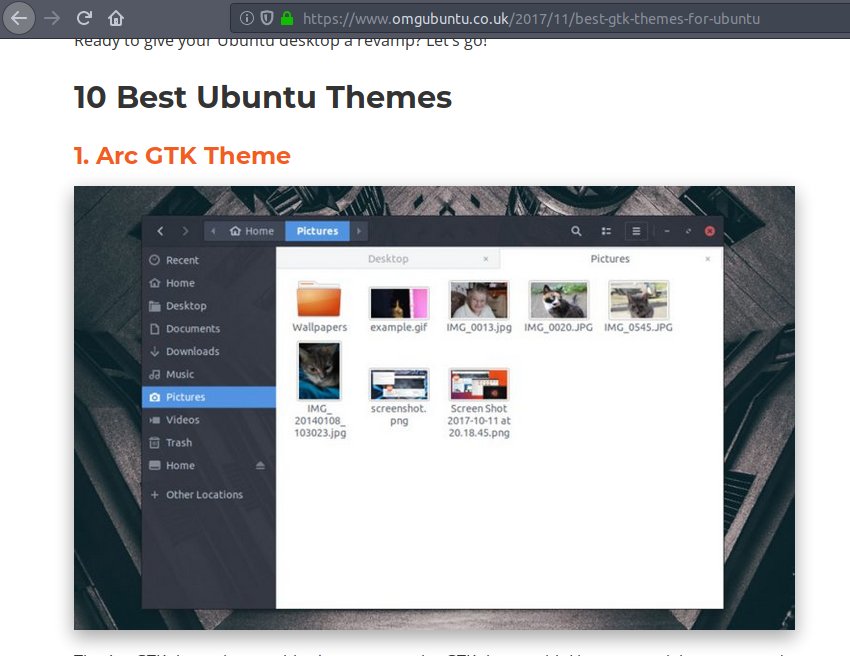The height and width of the screenshot is (656, 850).
Task: Select the screenshot.png thumbnail
Action: point(399,384)
